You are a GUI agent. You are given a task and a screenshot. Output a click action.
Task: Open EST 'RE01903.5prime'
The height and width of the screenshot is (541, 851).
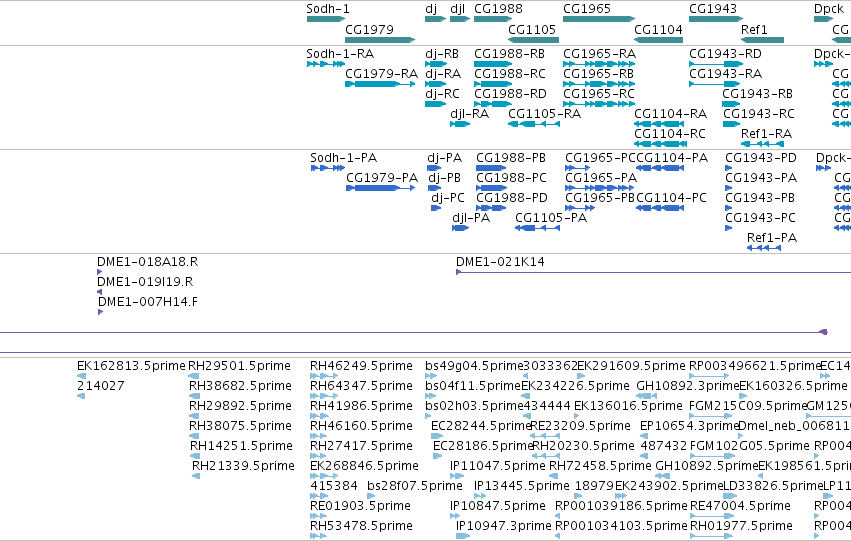360,506
